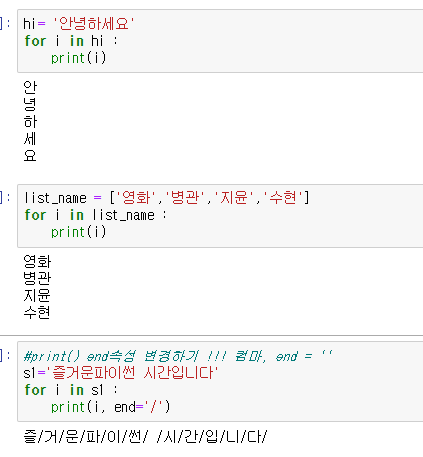Select output line '영화'
The image size is (423, 457).
tap(37, 261)
